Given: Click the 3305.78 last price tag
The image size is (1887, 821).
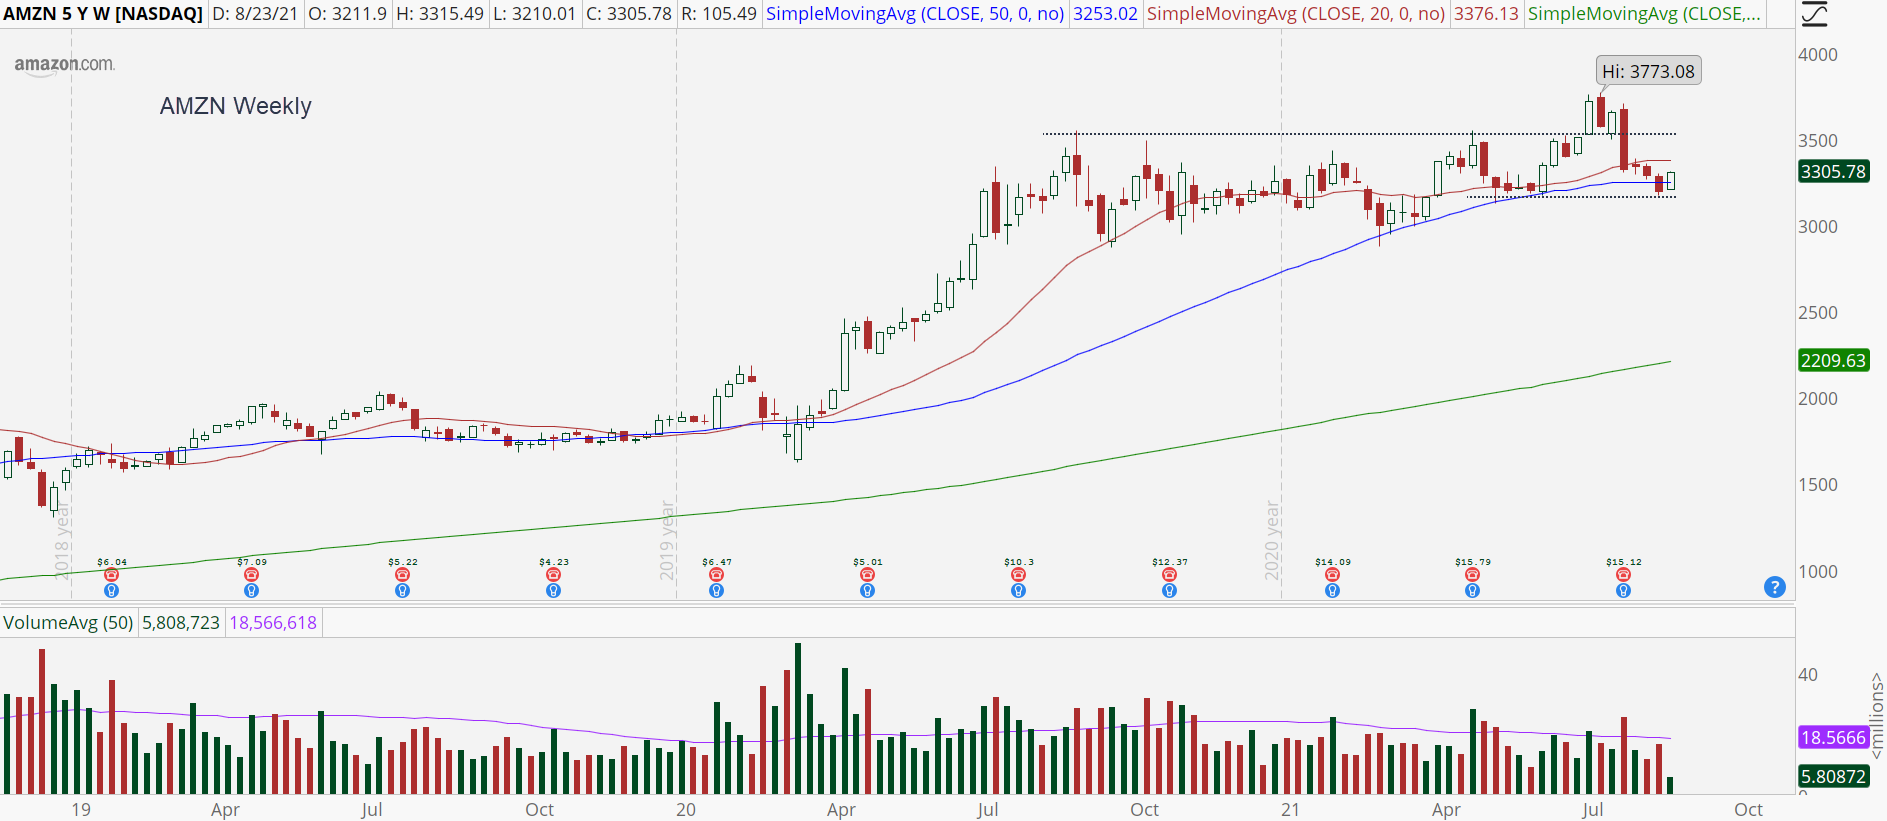Looking at the screenshot, I should coord(1833,171).
